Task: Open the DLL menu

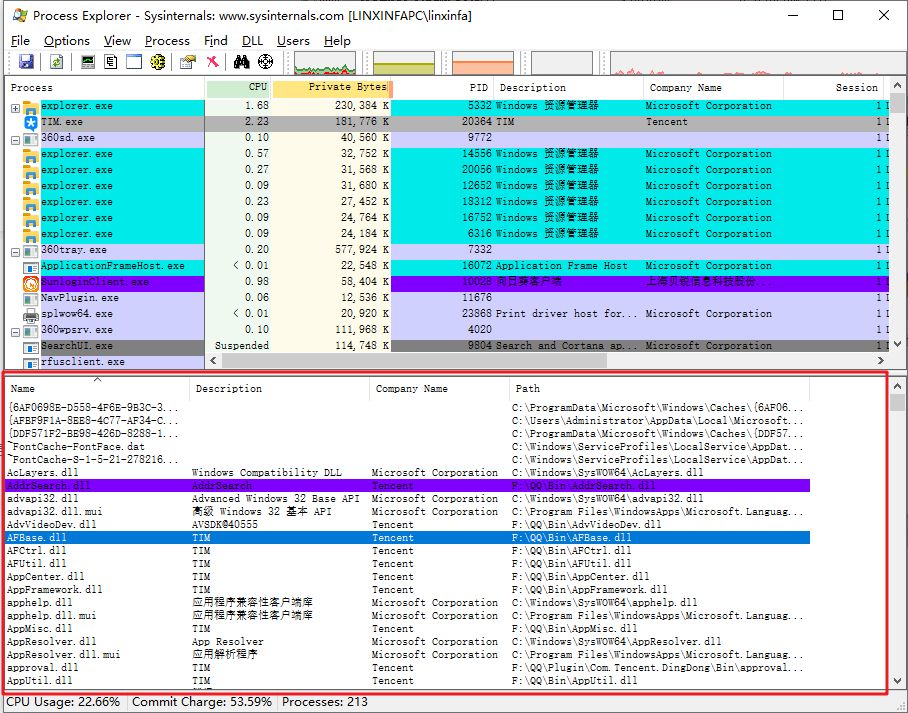Action: click(252, 41)
